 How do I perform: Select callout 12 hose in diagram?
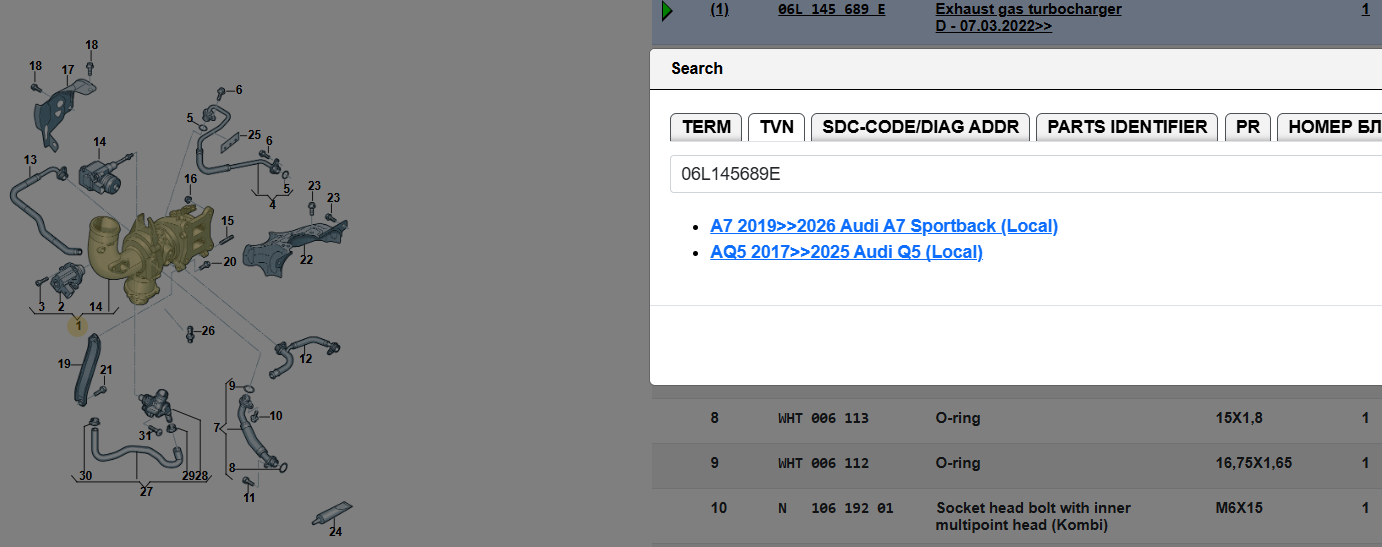tap(305, 359)
